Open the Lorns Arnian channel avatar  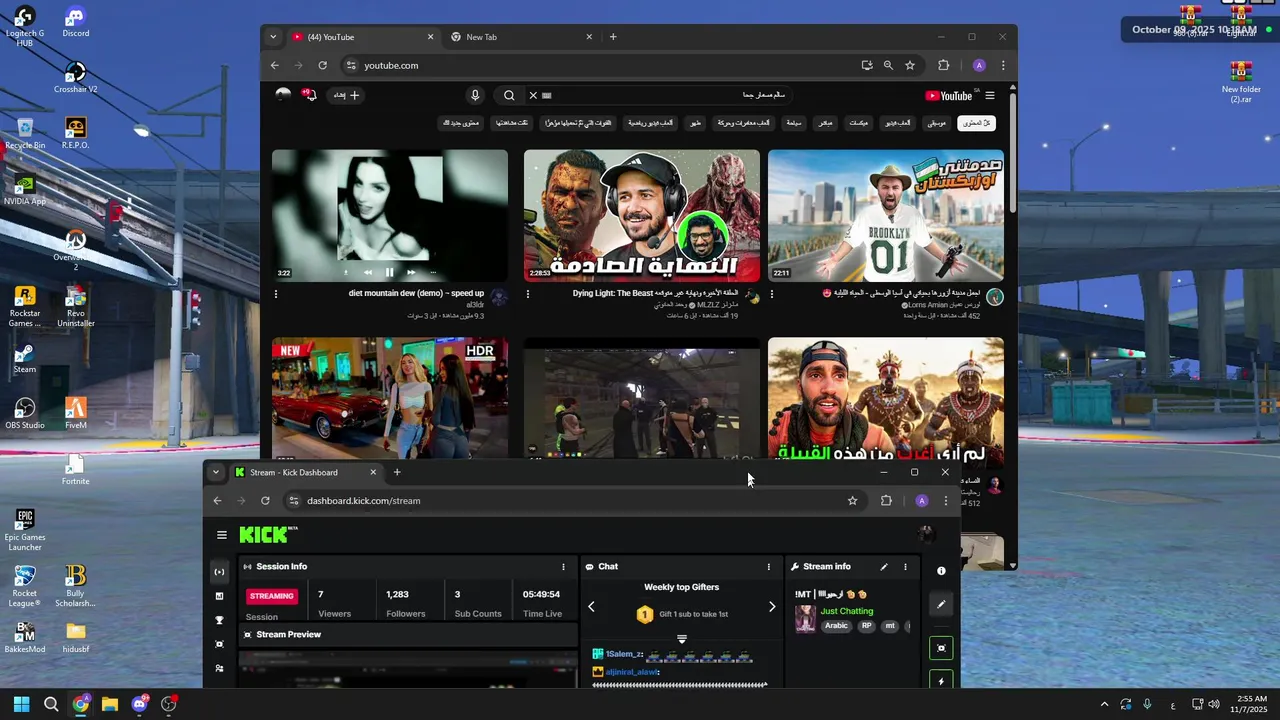(x=994, y=297)
